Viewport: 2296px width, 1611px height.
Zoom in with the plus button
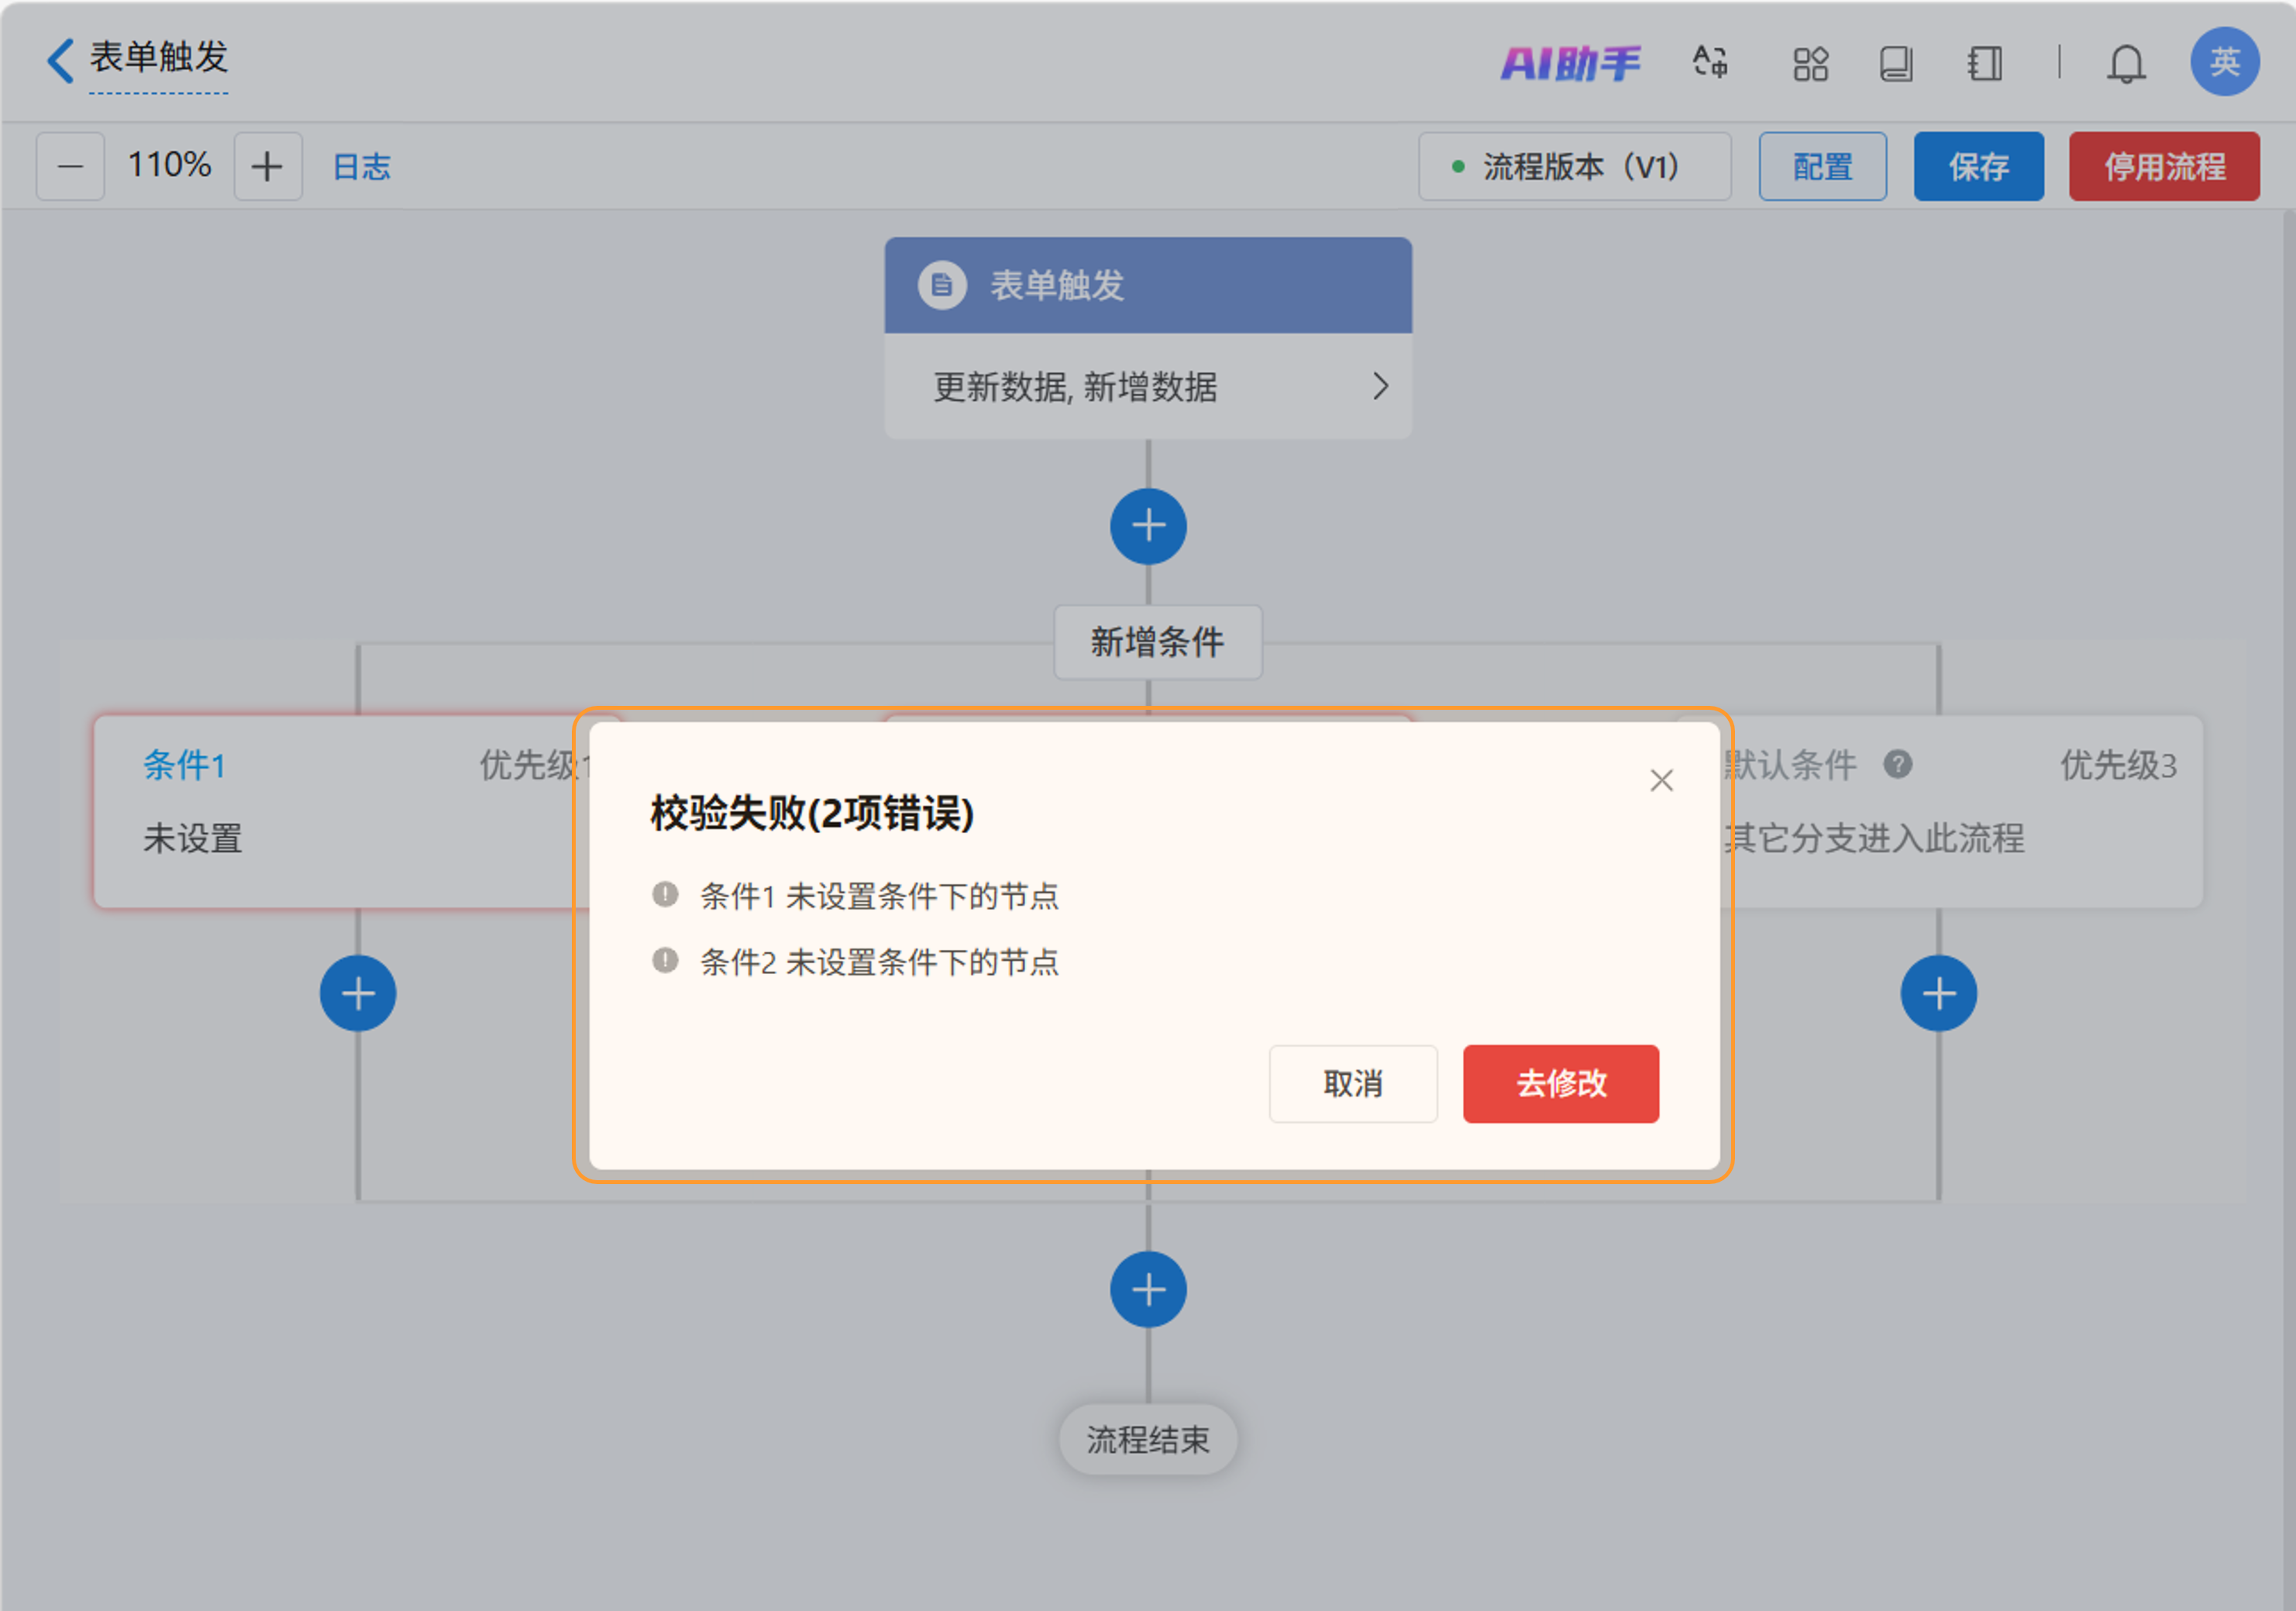pyautogui.click(x=267, y=166)
